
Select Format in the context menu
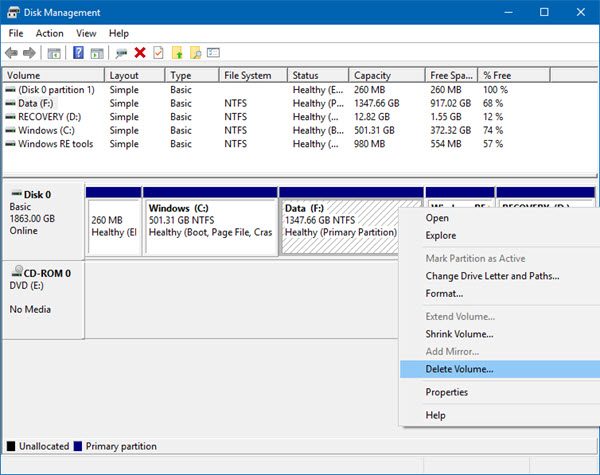(444, 294)
